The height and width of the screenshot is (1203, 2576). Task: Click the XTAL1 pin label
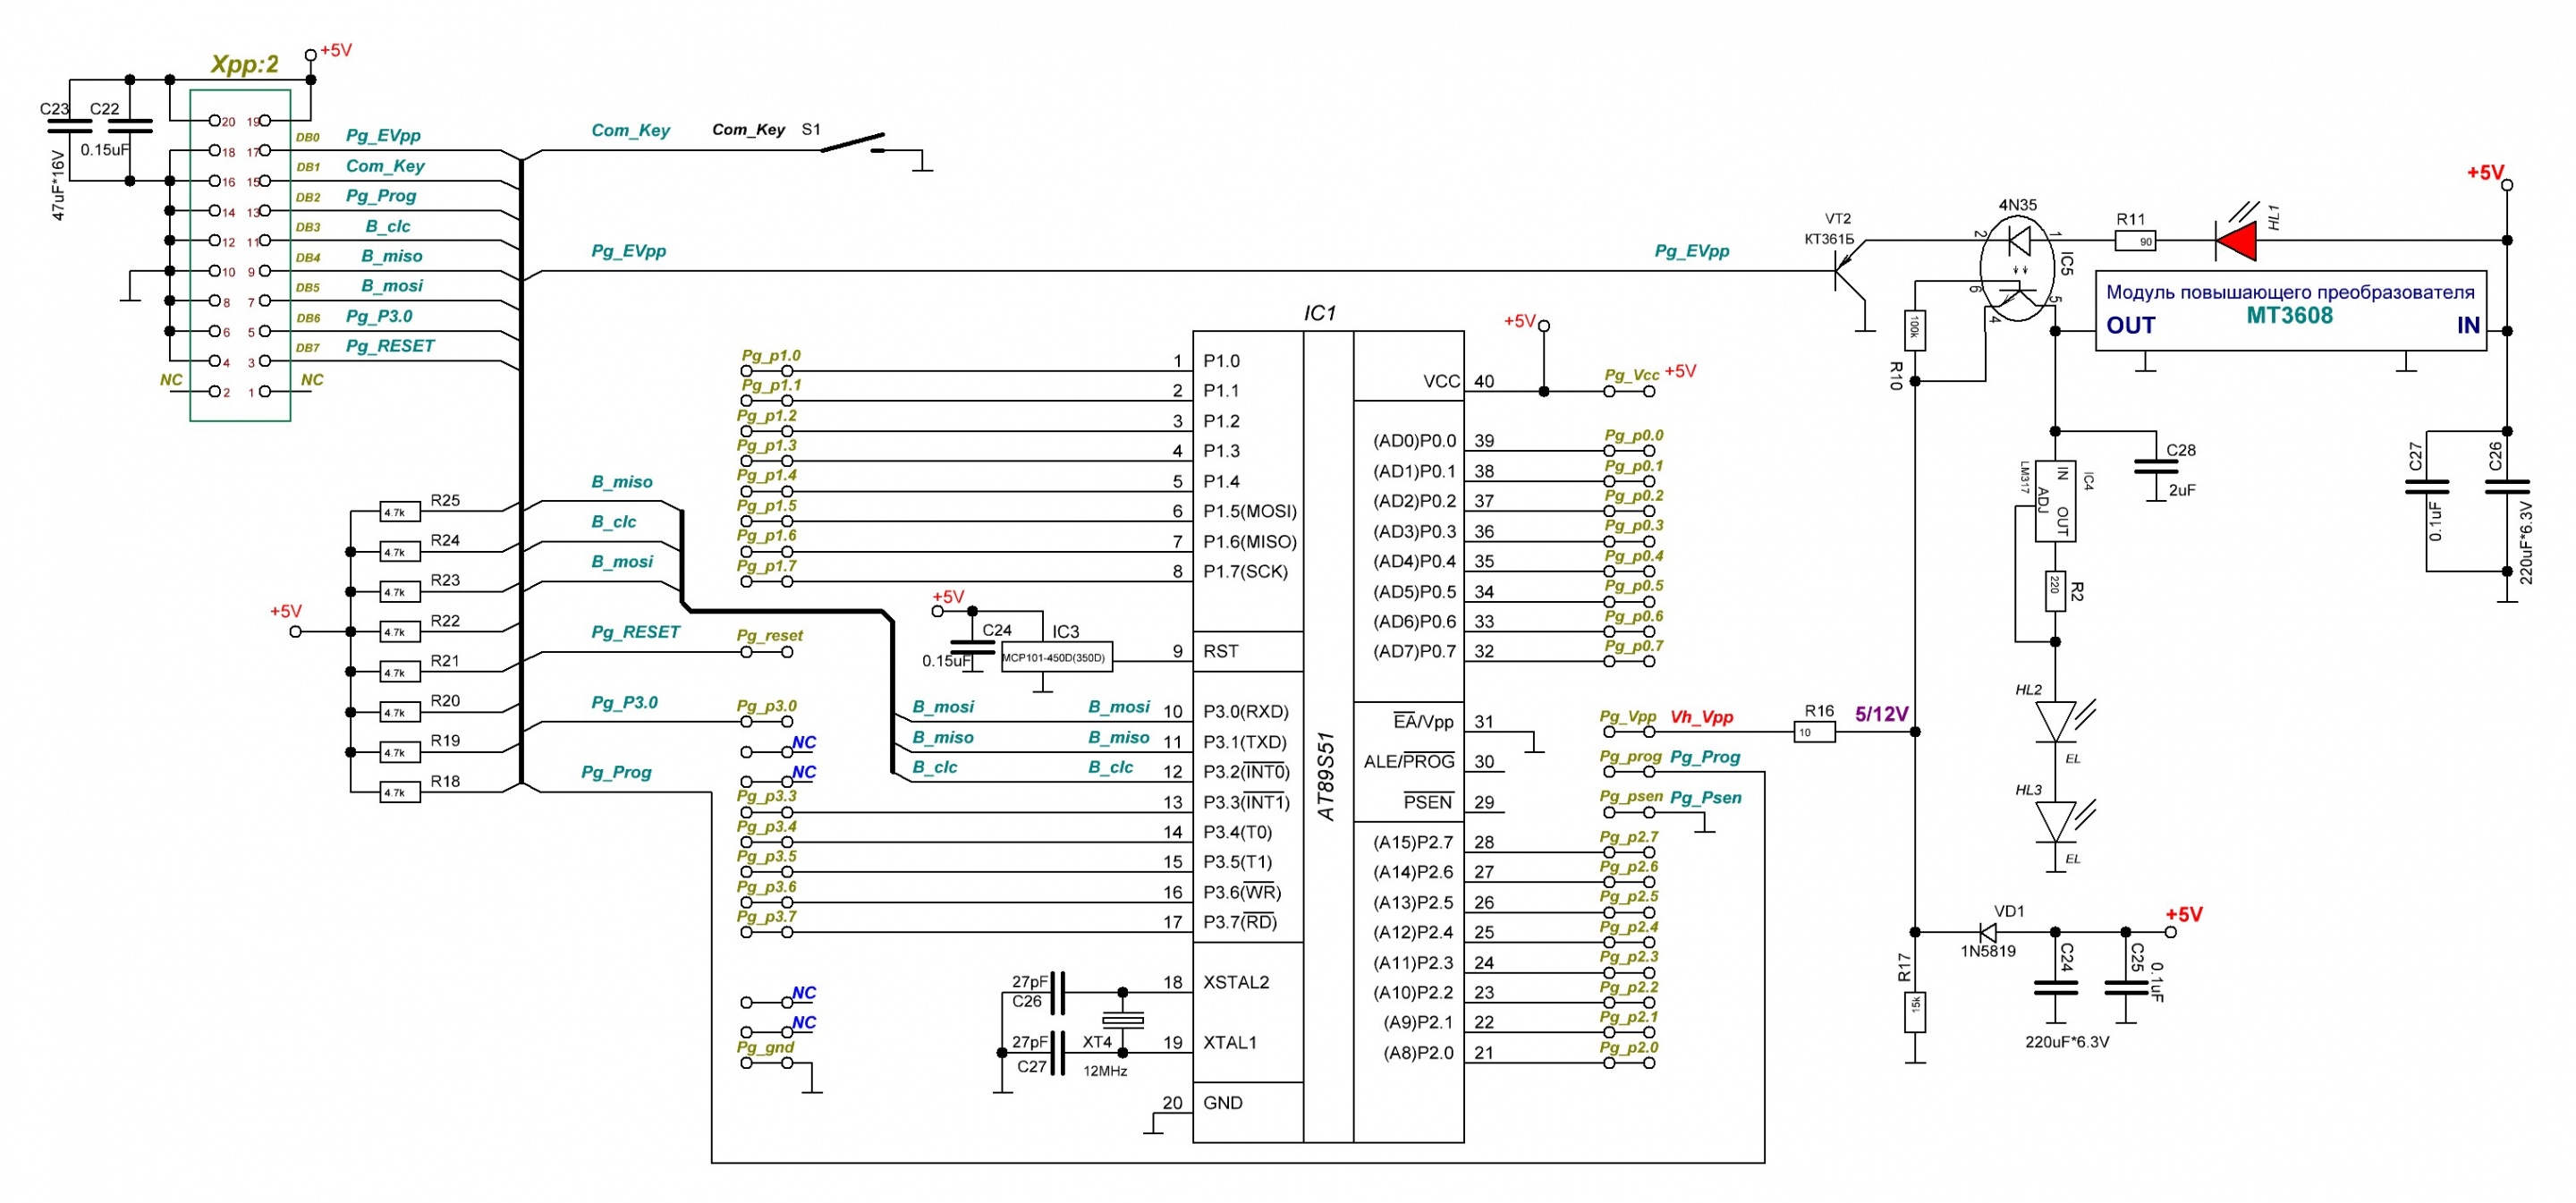1230,1042
